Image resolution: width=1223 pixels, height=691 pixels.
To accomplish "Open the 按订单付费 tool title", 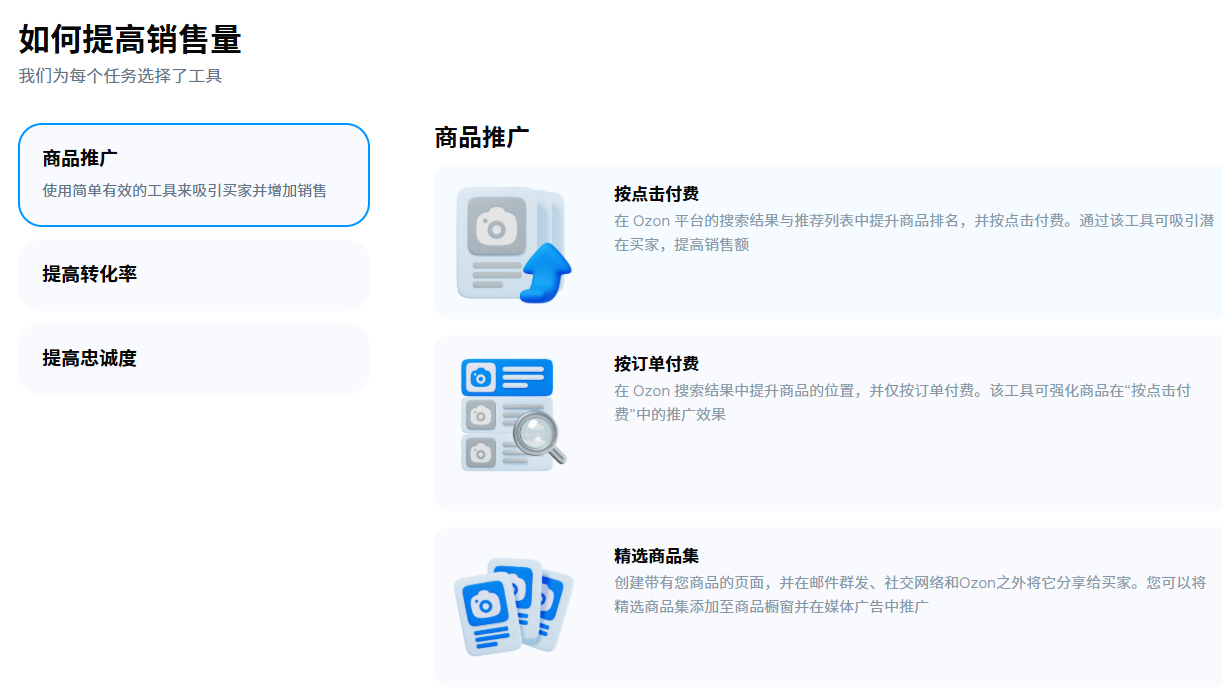I will click(656, 364).
